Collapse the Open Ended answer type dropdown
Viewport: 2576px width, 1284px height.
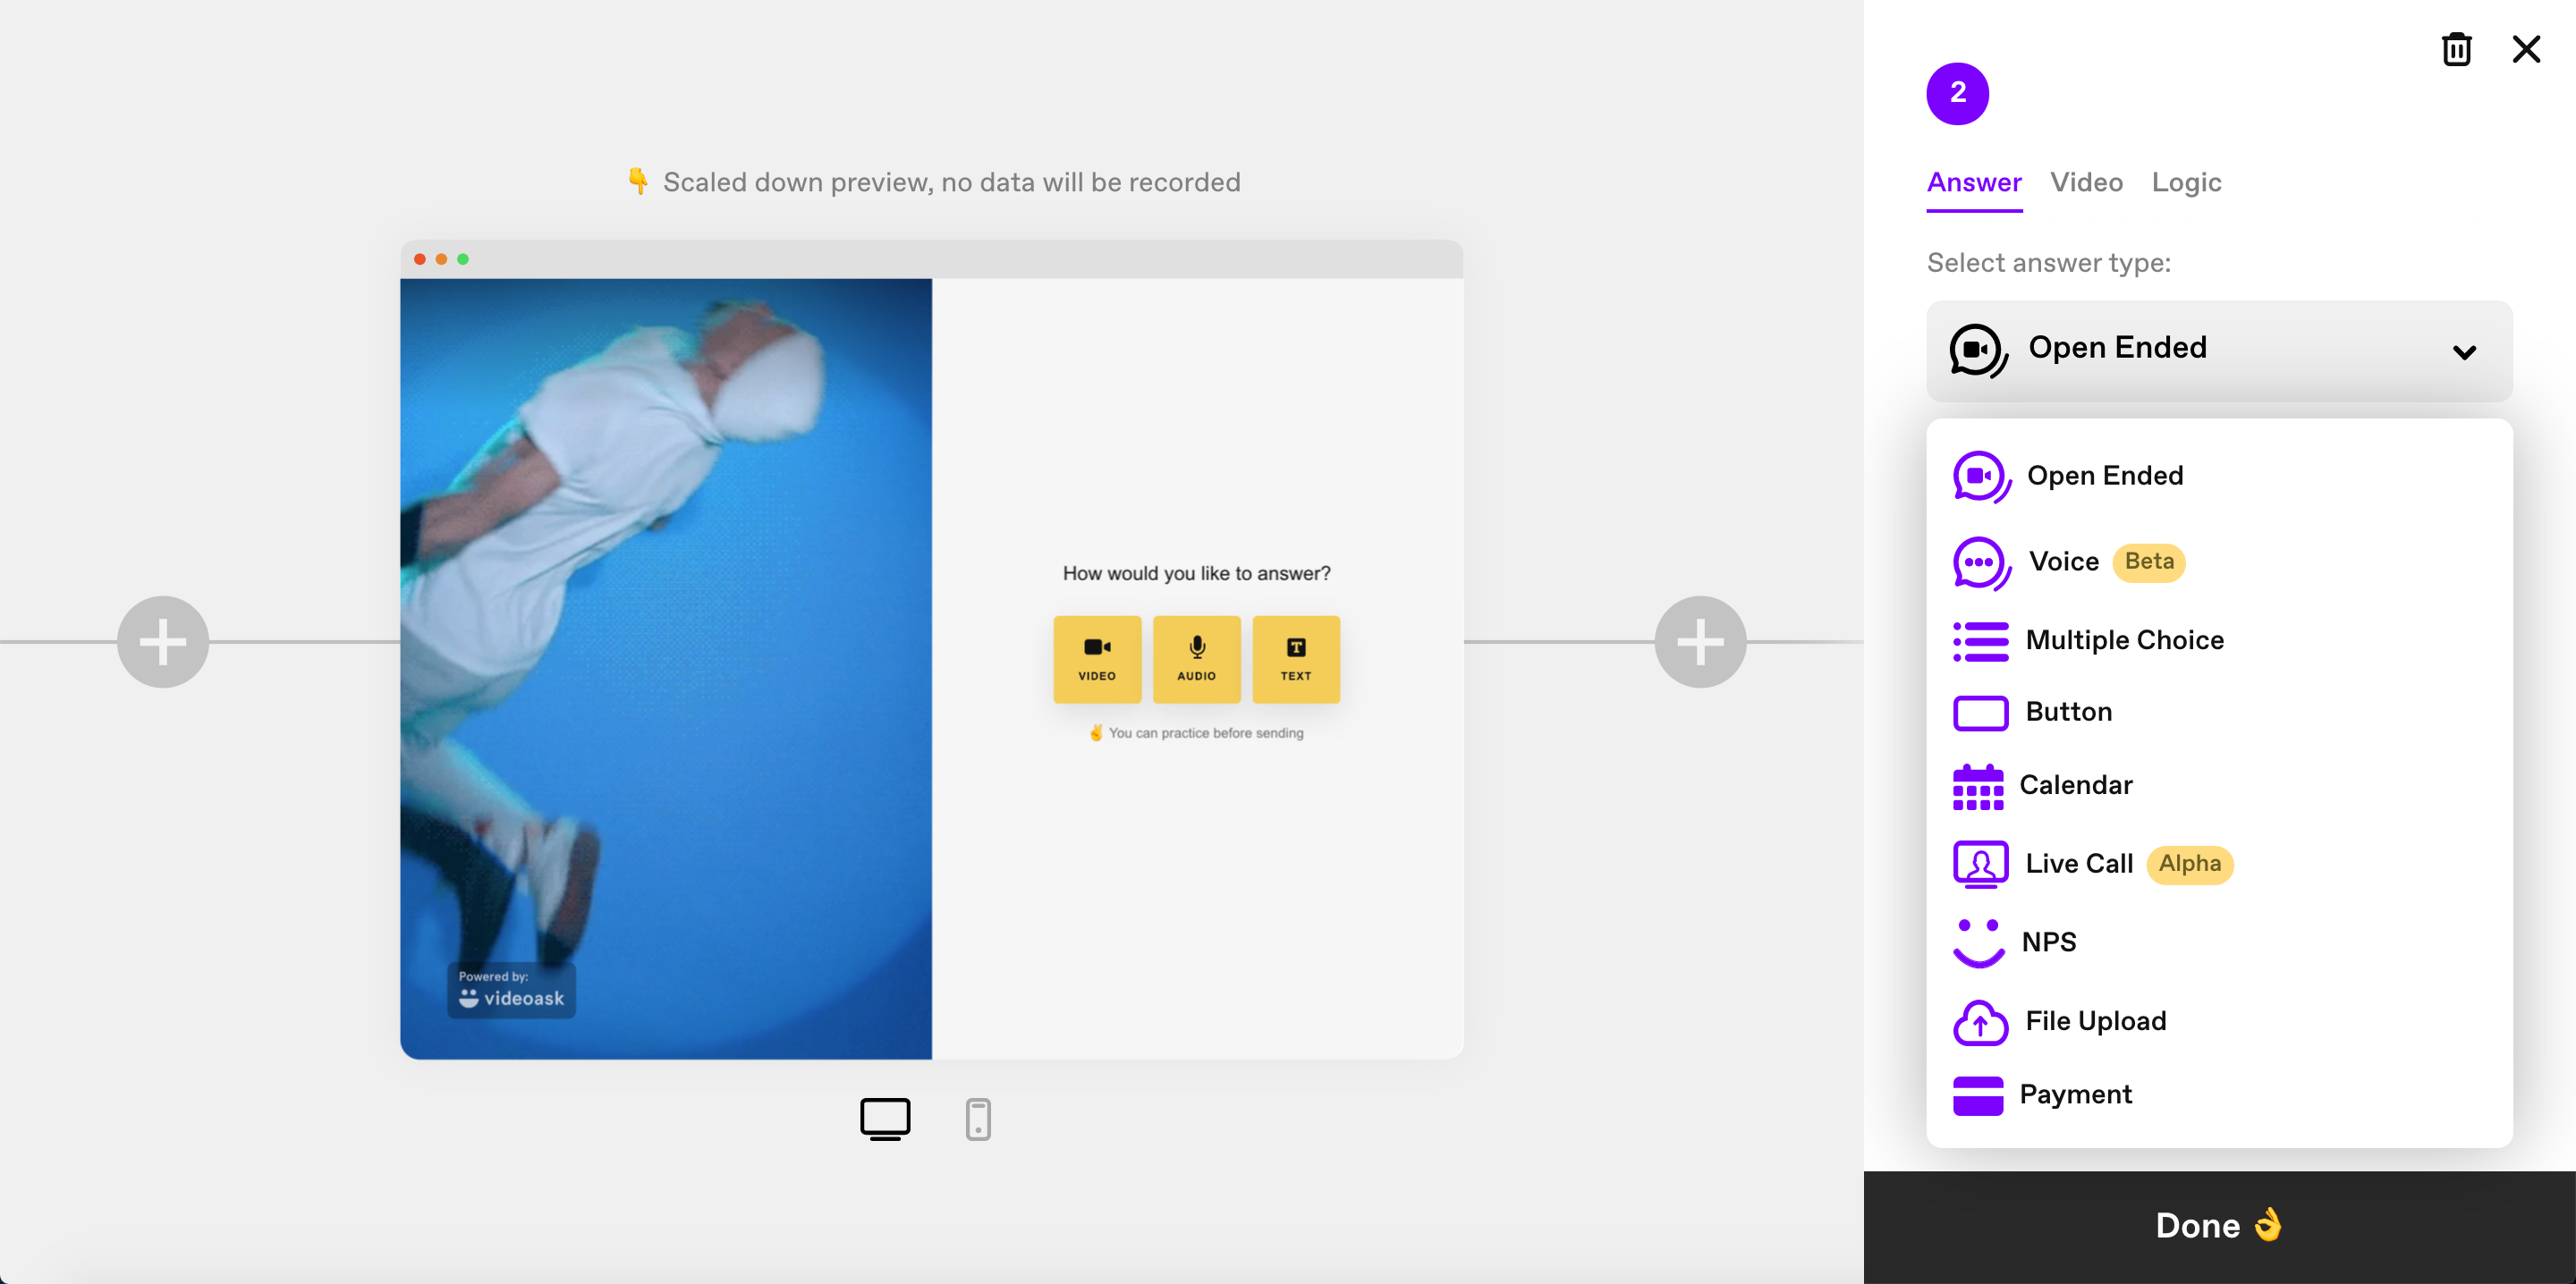(x=2219, y=350)
